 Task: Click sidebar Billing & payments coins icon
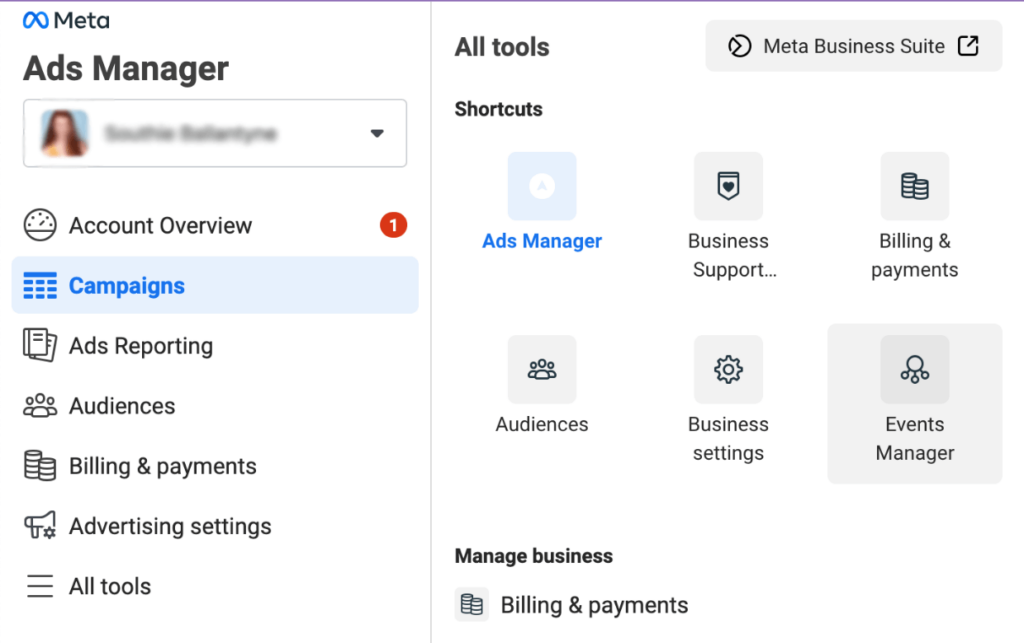tap(40, 465)
